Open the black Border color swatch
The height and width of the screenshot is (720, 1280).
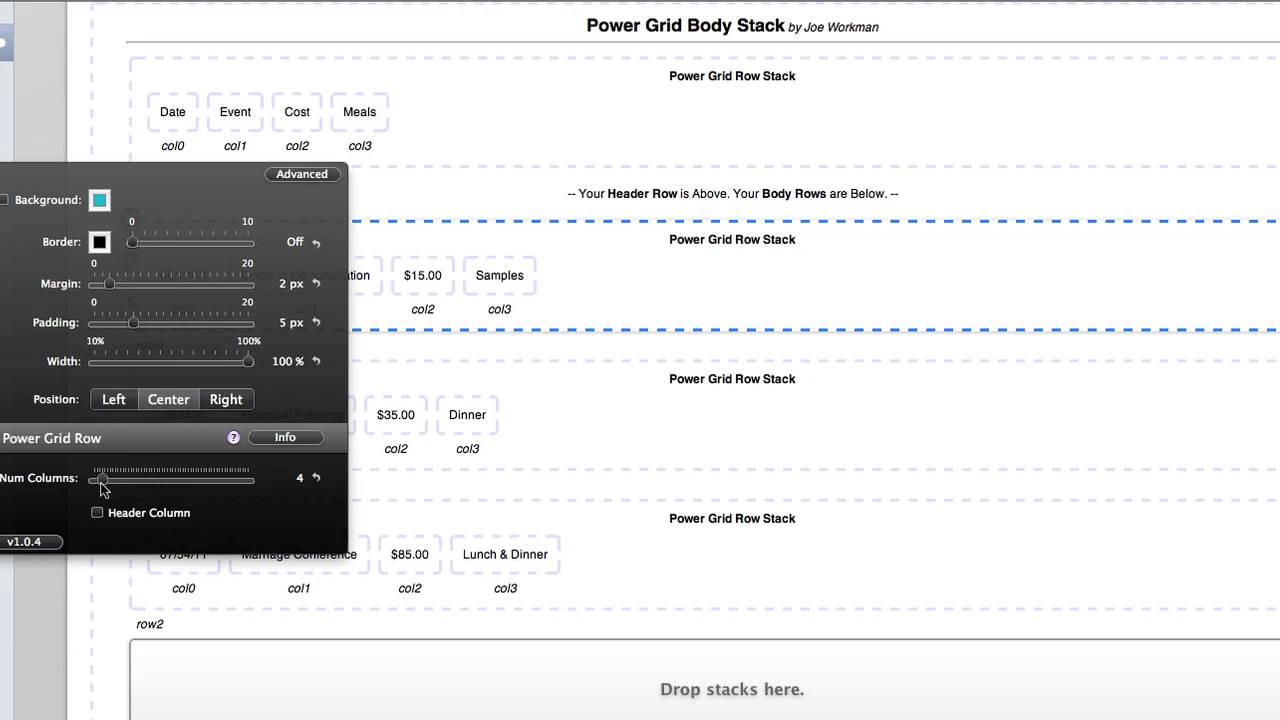point(100,242)
